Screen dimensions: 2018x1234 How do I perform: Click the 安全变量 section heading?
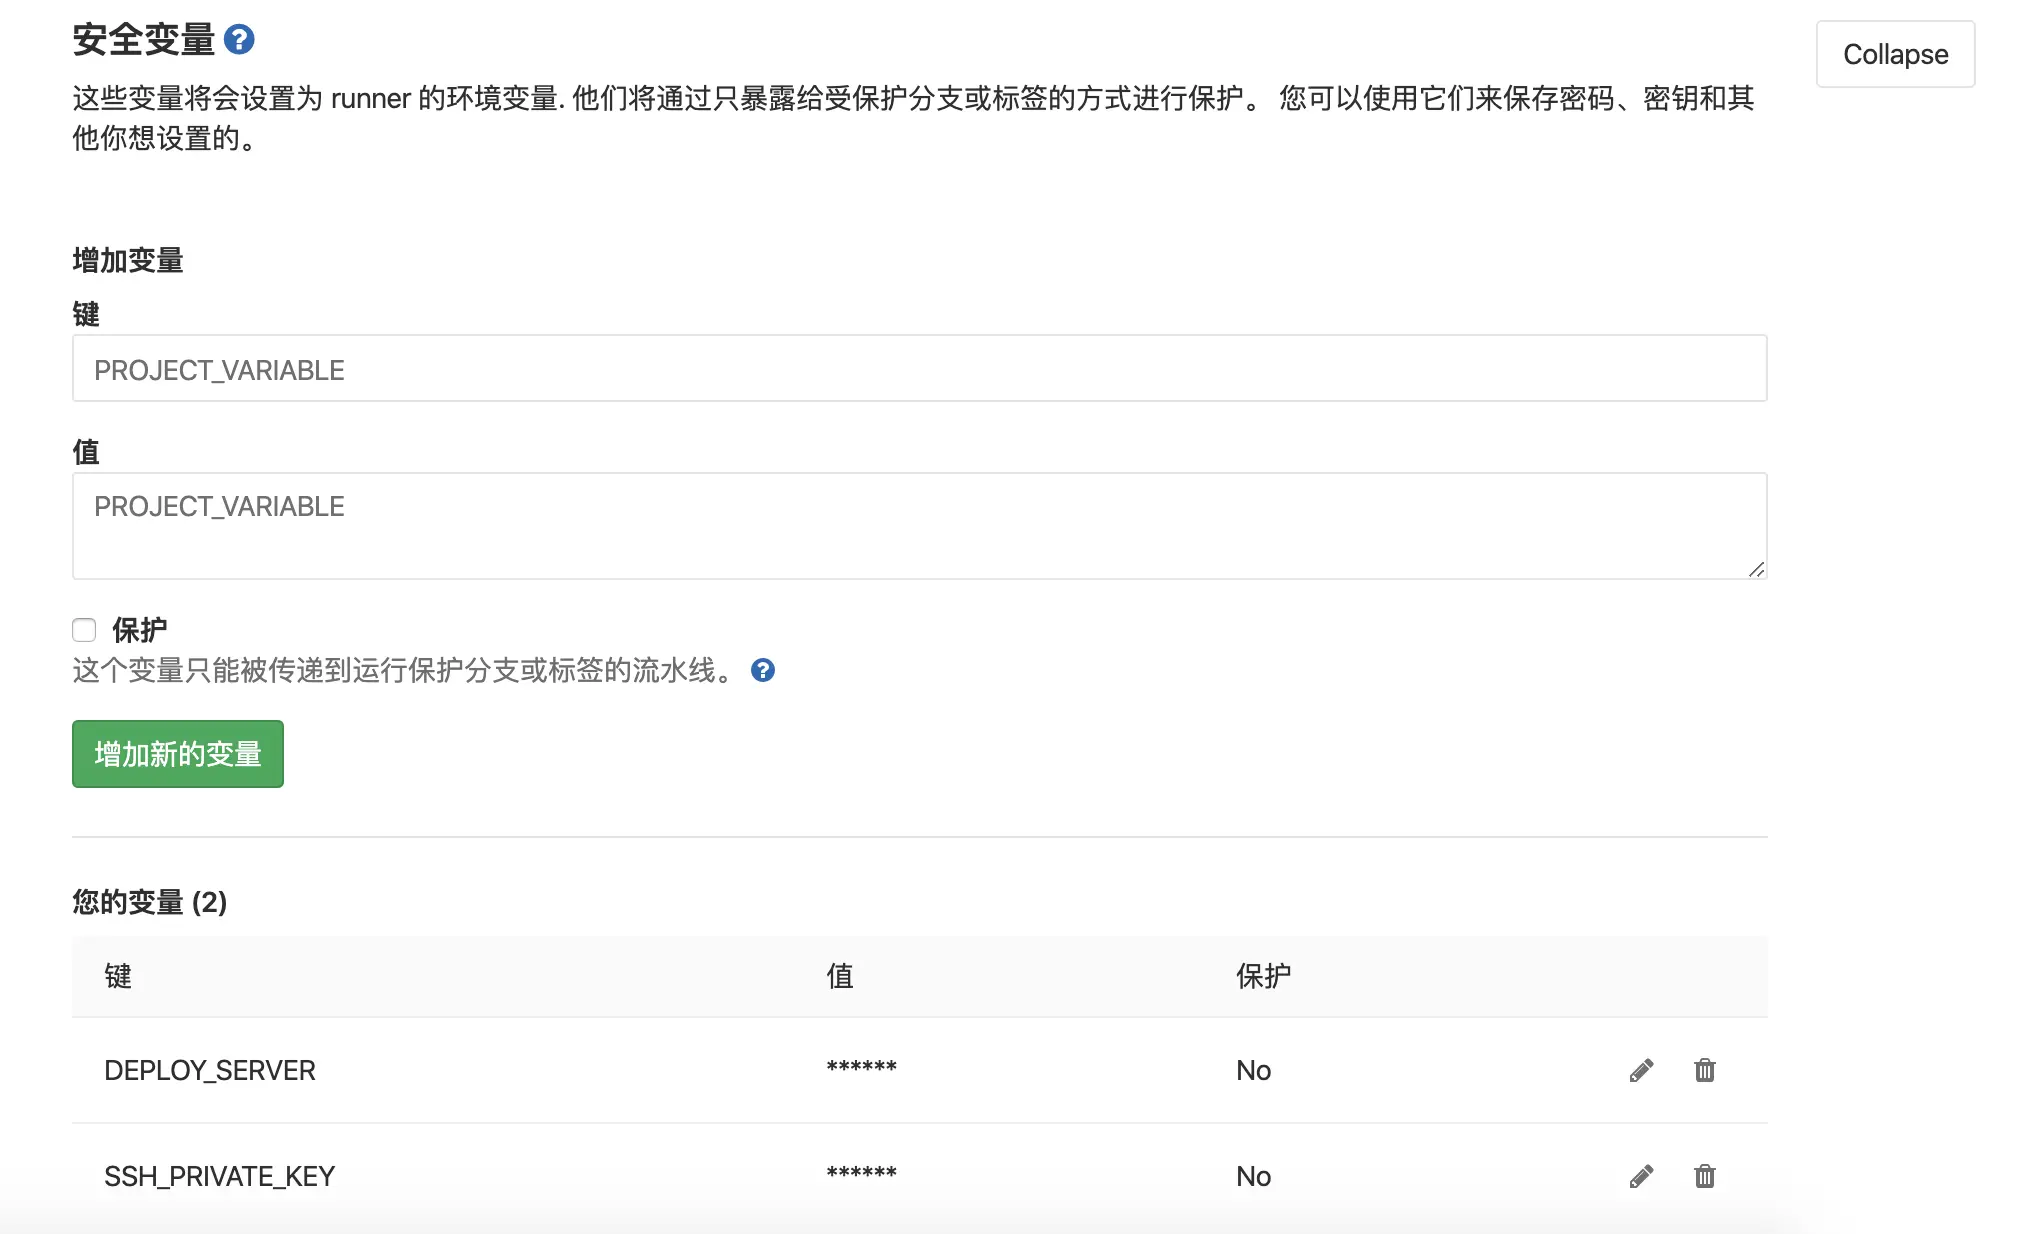point(144,40)
